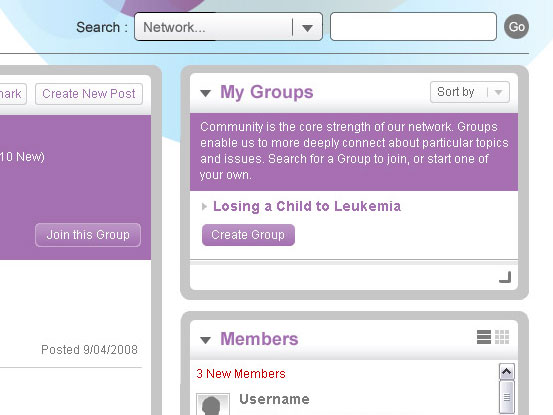The image size is (553, 415).
Task: Click the Create Group button
Action: [248, 235]
